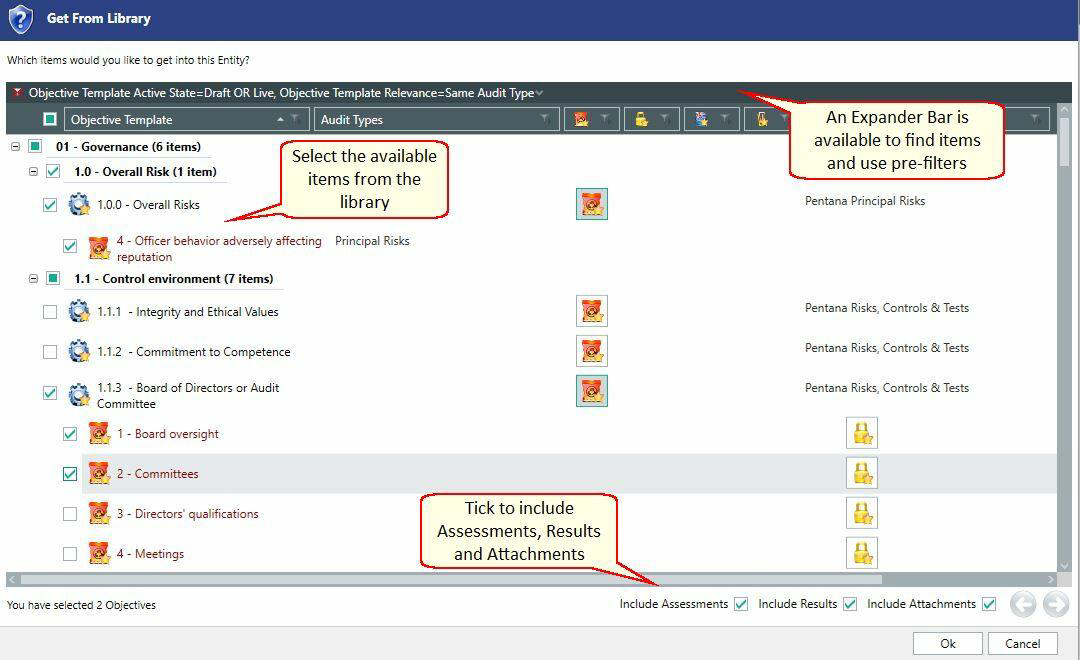Click the control lock column header icon
This screenshot has height=660, width=1080.
point(641,119)
